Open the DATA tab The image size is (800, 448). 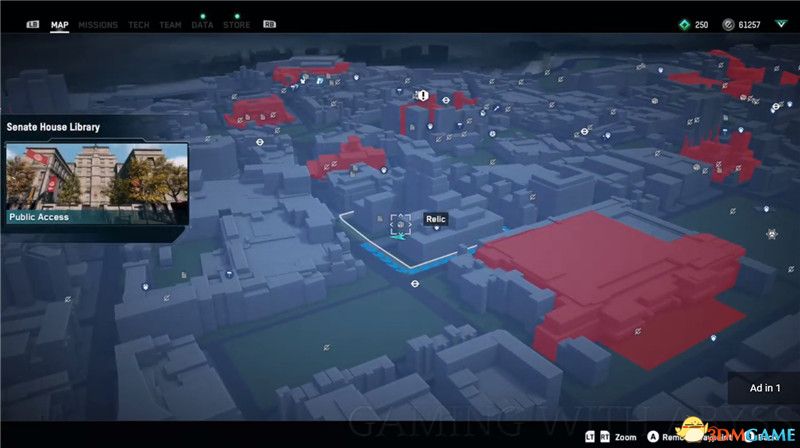(x=202, y=24)
